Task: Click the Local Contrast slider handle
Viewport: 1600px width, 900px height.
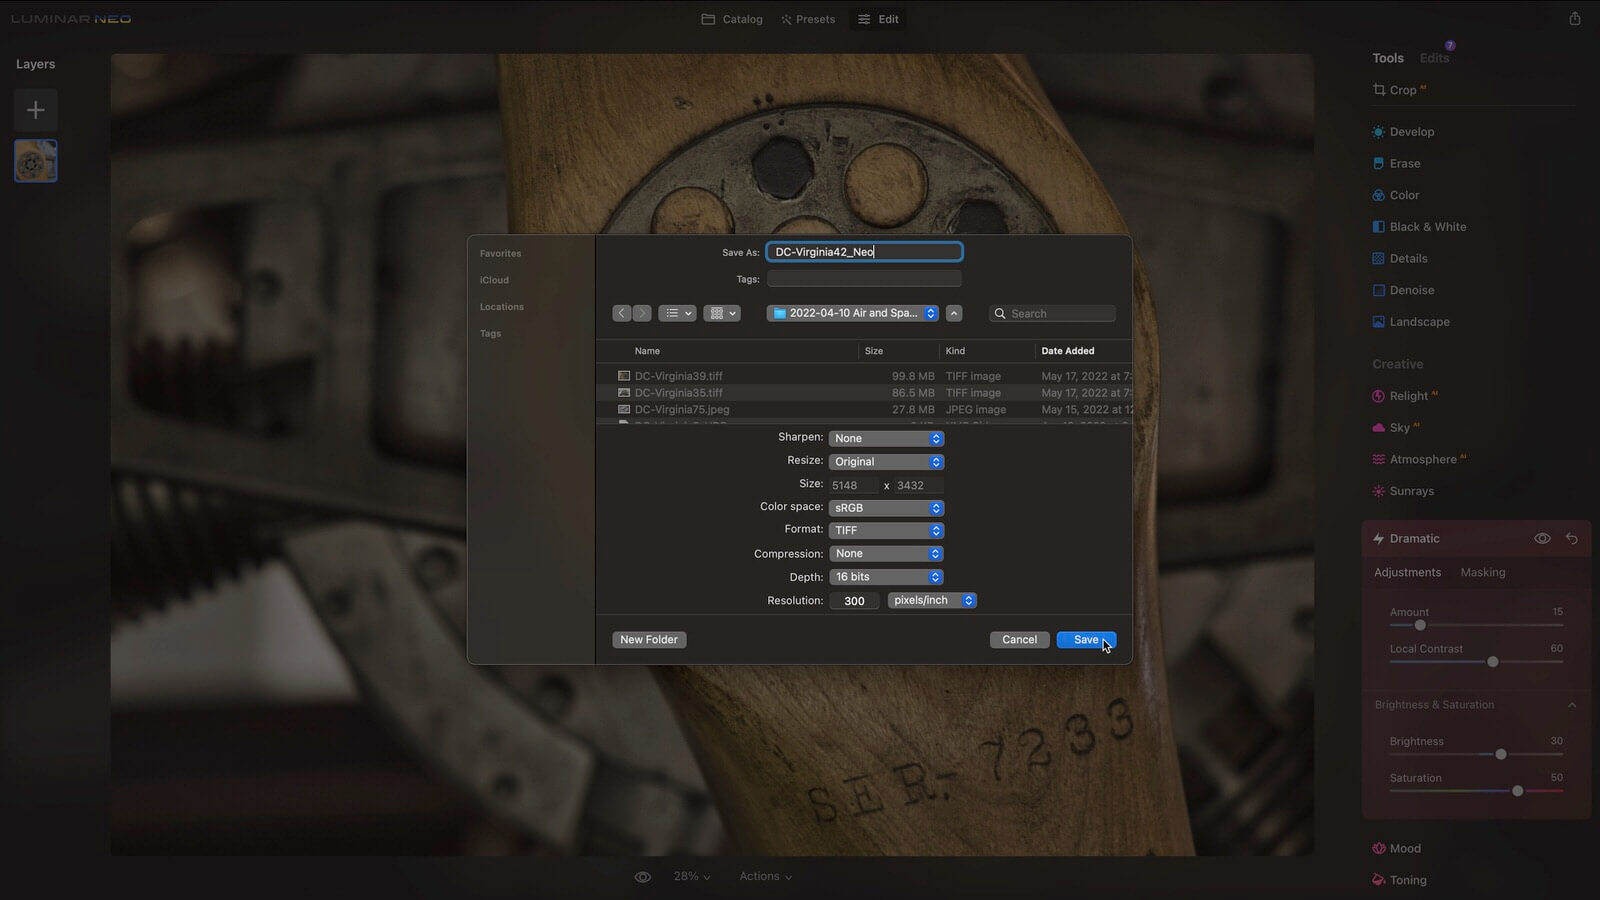Action: [1493, 662]
